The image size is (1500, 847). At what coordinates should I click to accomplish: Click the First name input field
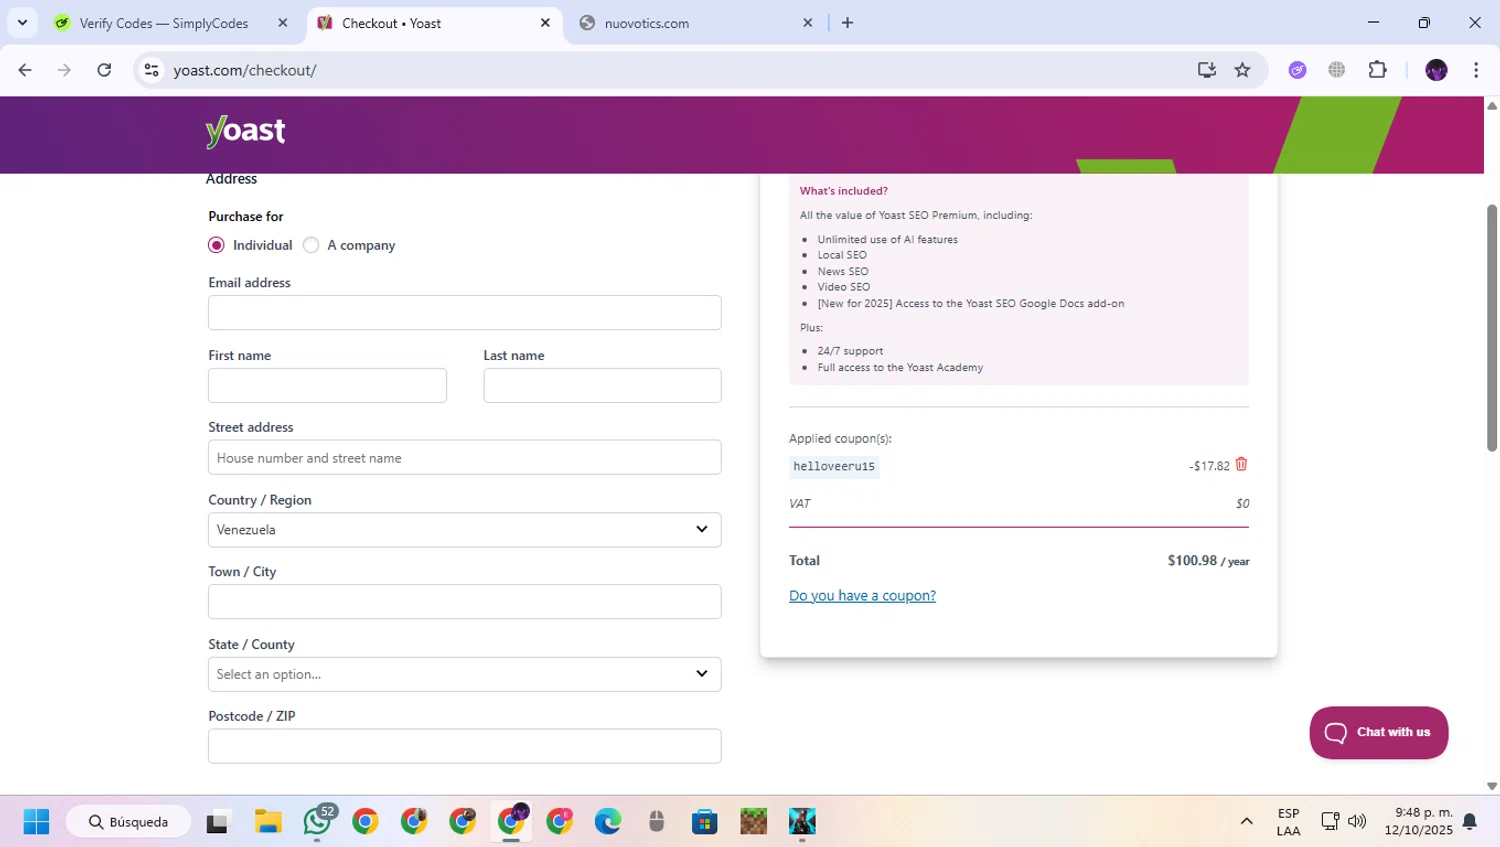pos(327,385)
